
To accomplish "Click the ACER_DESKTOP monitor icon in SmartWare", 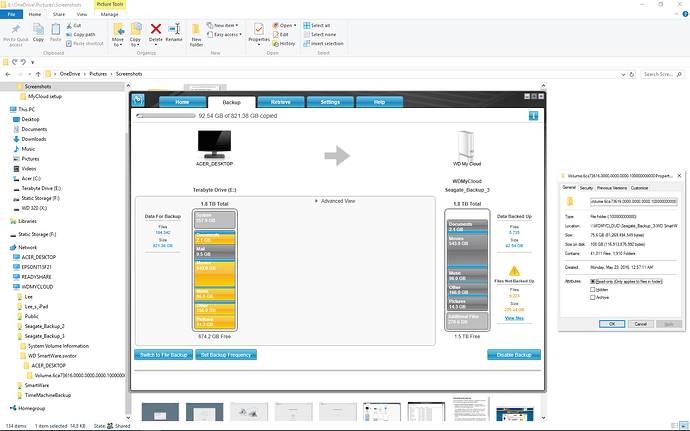I will click(x=214, y=144).
